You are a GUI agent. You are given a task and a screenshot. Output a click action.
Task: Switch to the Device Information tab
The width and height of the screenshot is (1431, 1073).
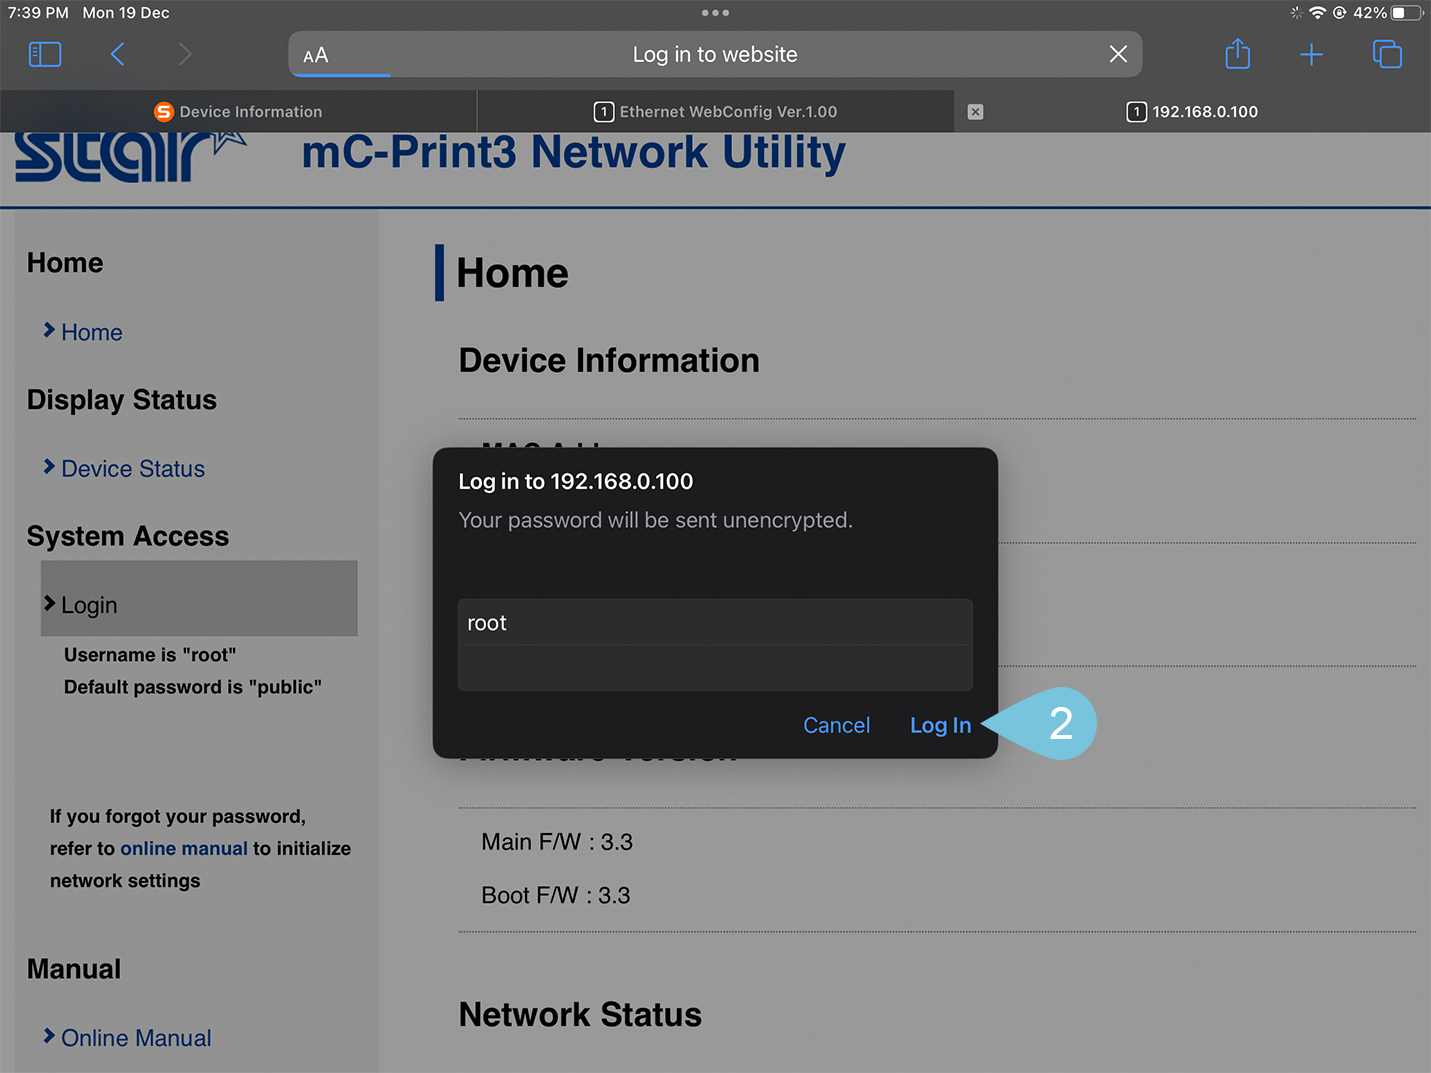click(x=238, y=112)
